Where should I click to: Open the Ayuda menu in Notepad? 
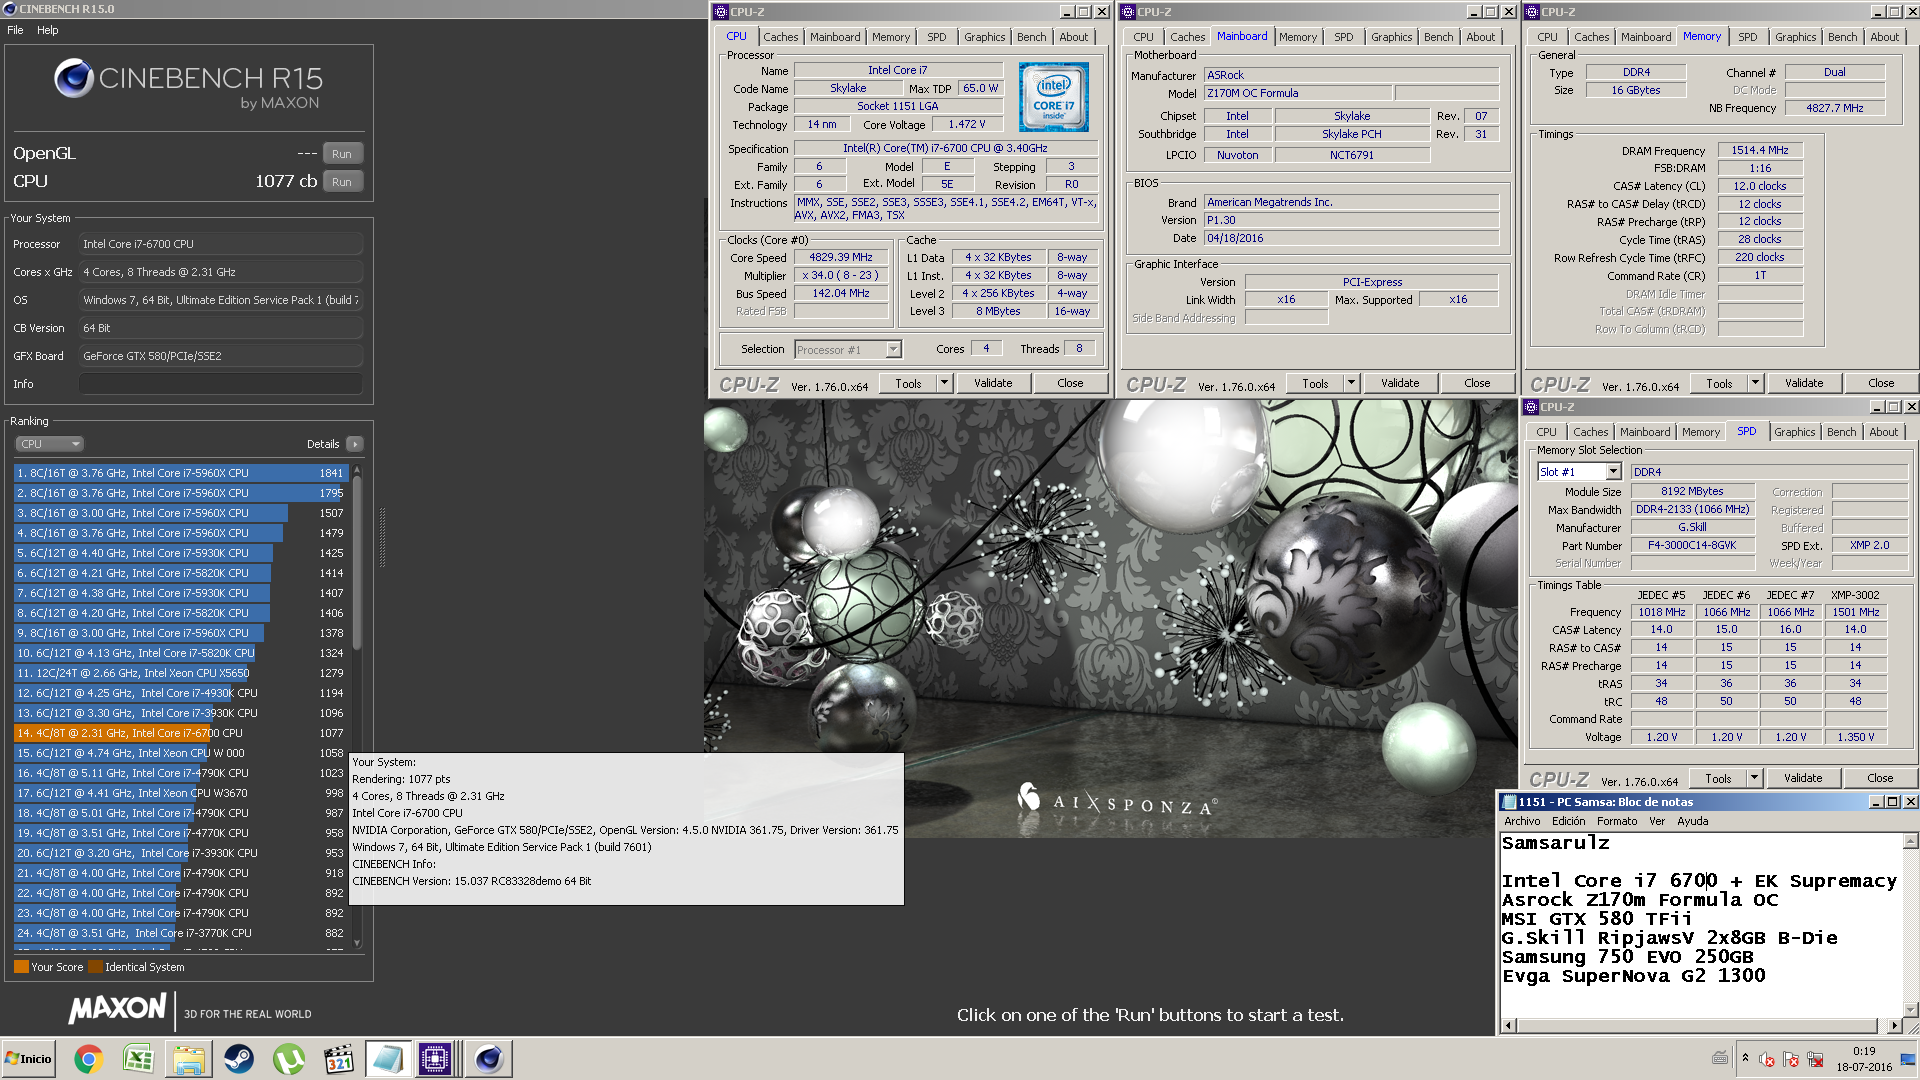1693,821
